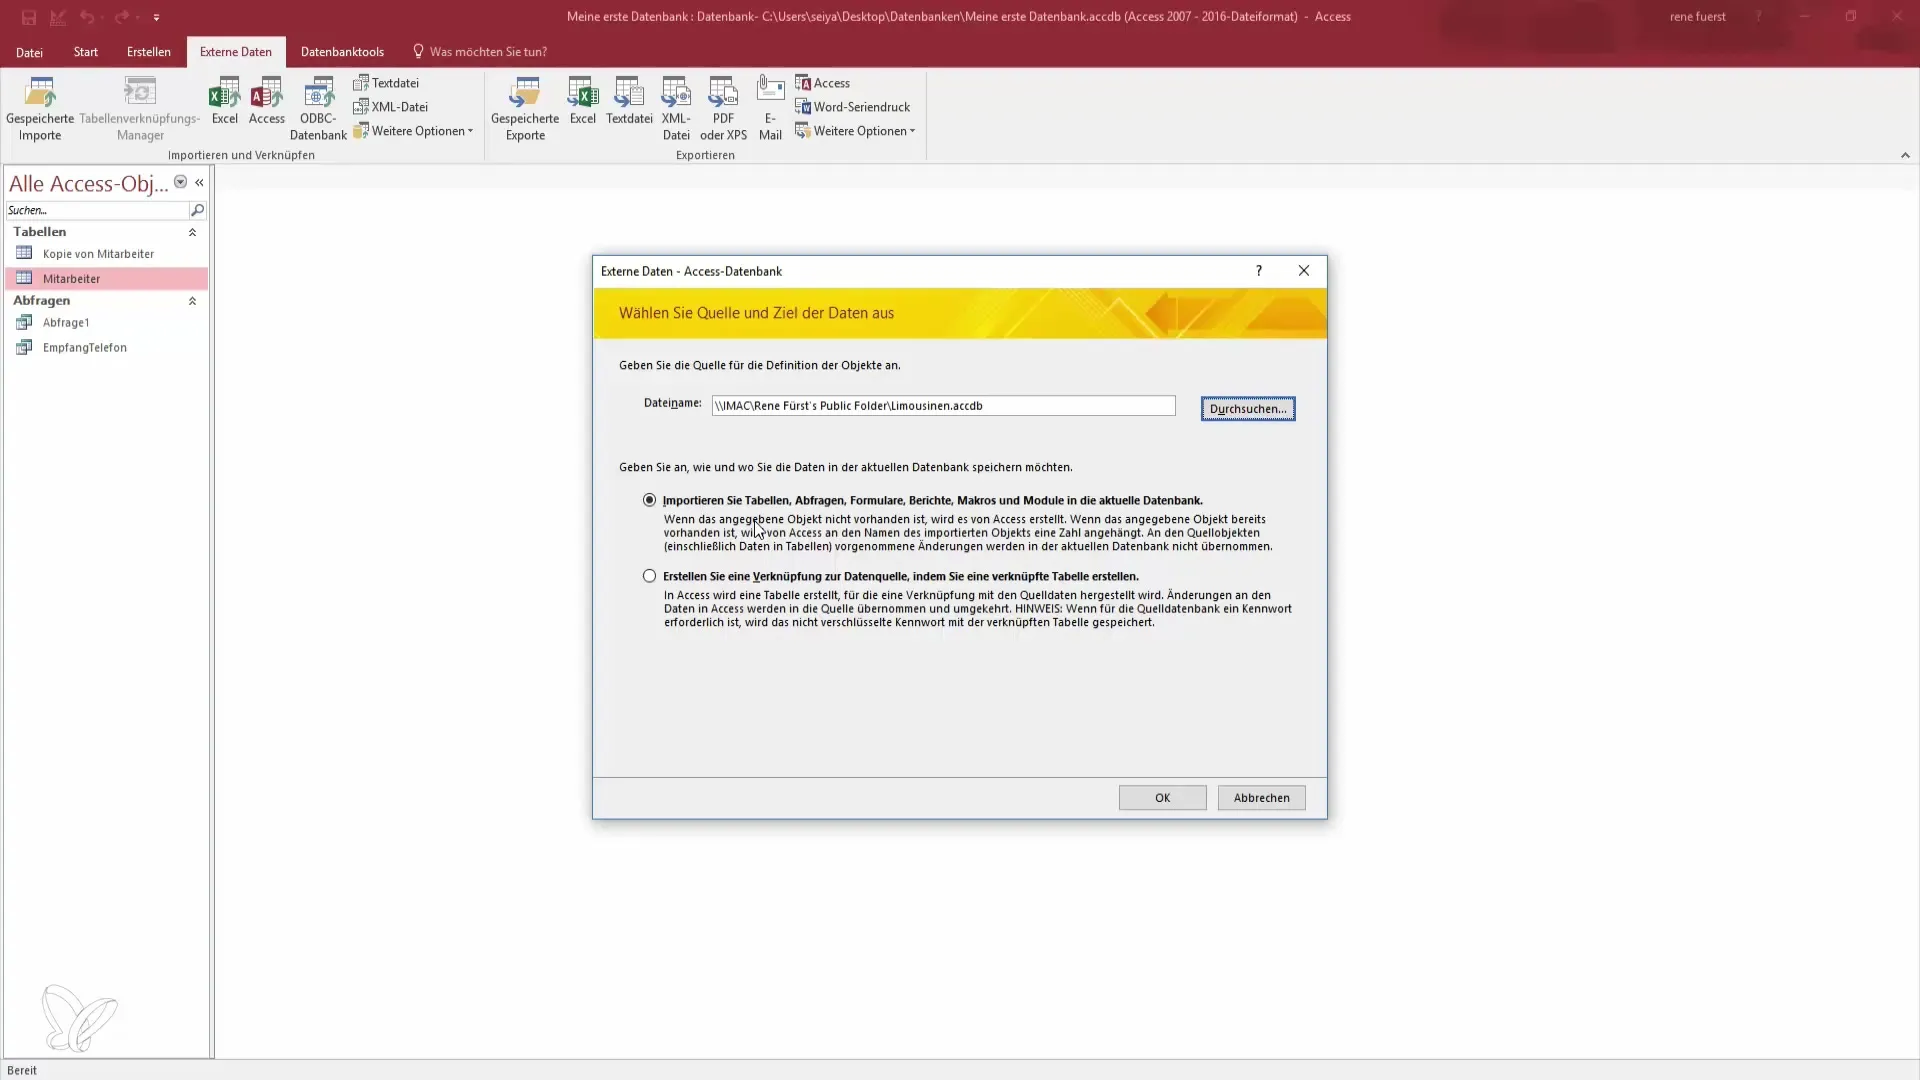Image resolution: width=1920 pixels, height=1080 pixels.
Task: Open Gespeicherte Importe in the ribbon
Action: (40, 109)
